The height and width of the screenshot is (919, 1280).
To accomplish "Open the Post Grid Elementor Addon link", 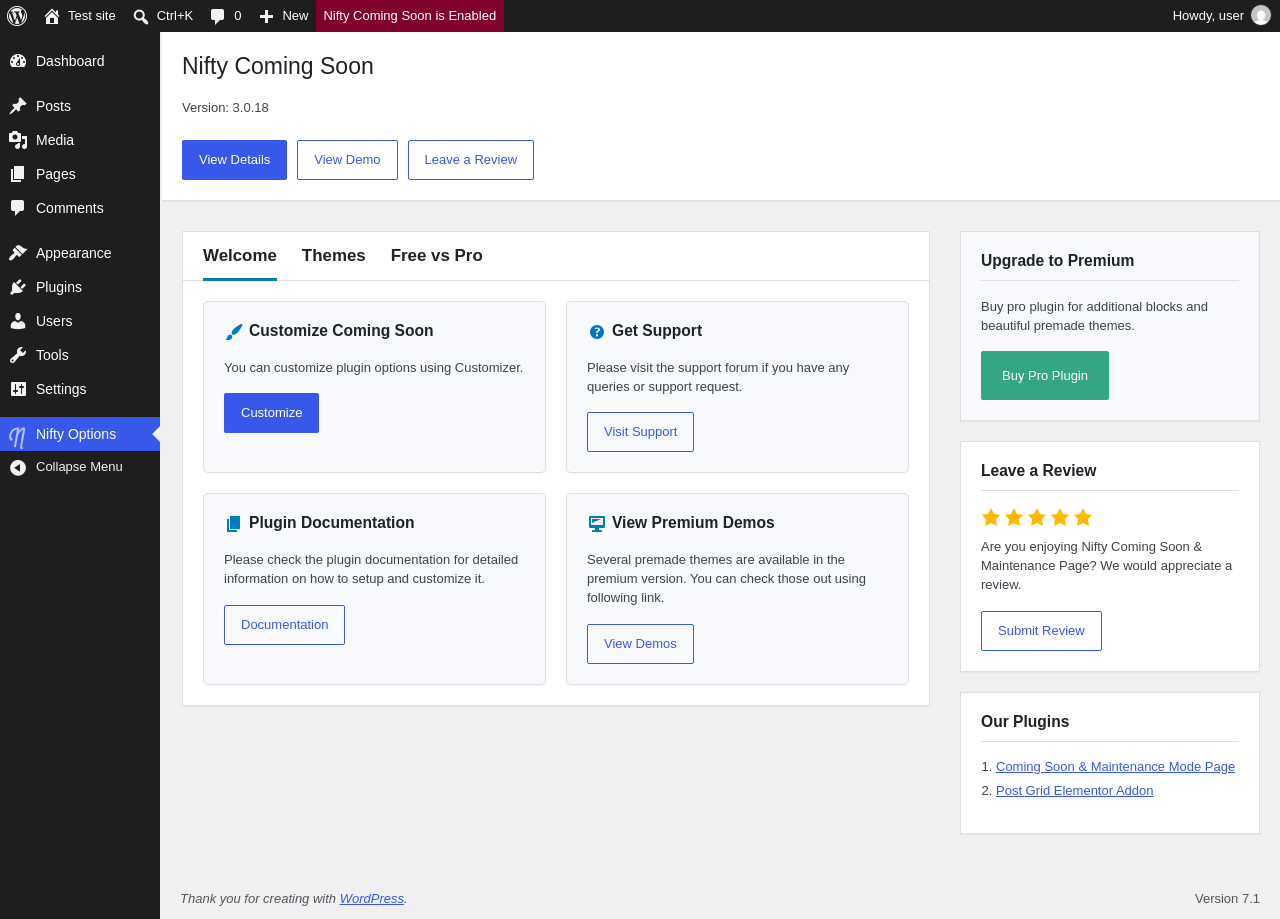I will (x=1074, y=791).
